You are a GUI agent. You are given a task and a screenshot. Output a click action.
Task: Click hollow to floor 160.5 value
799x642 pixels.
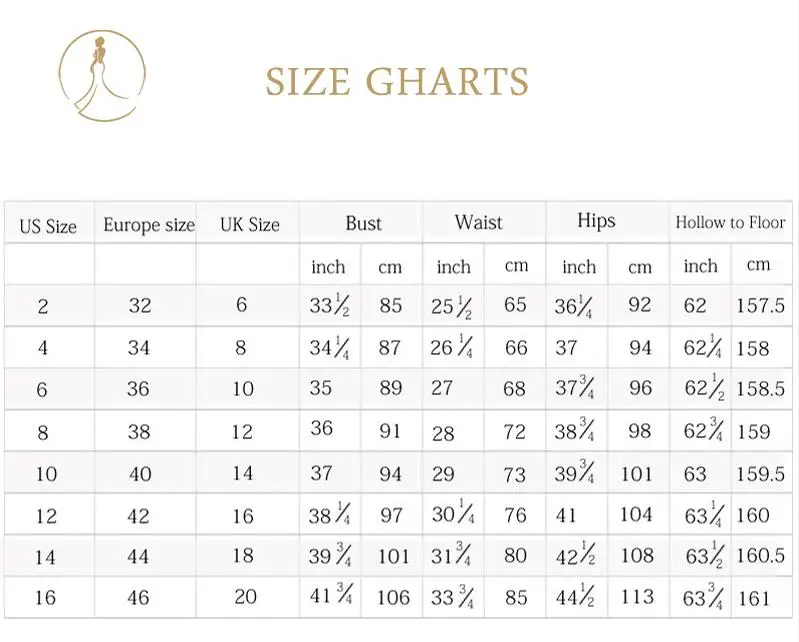[760, 555]
